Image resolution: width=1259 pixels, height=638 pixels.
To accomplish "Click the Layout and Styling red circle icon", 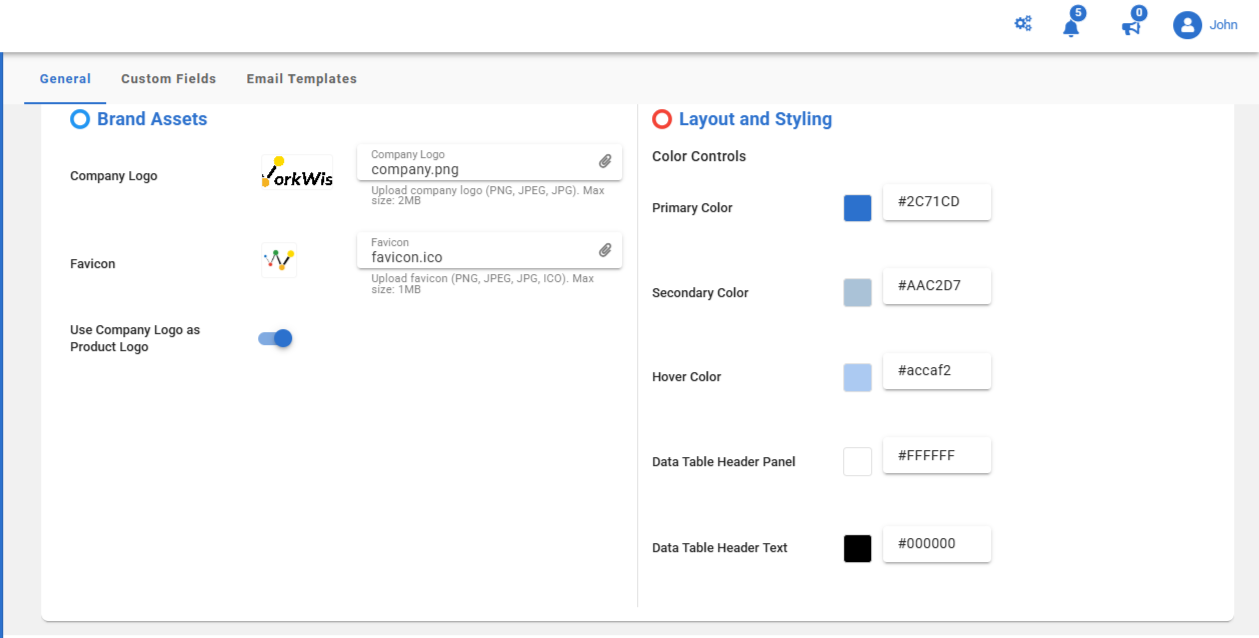I will (x=662, y=120).
